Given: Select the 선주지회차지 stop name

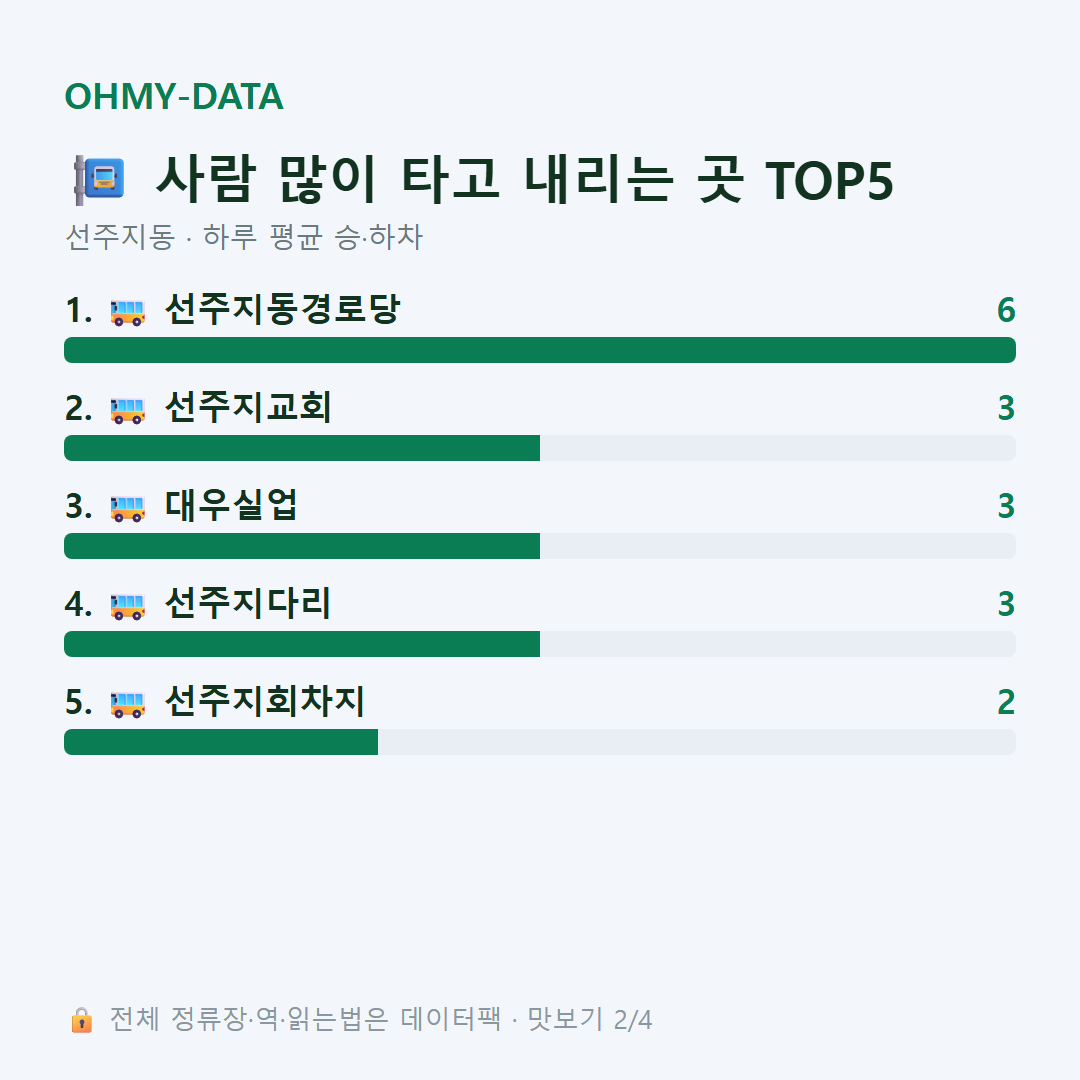Looking at the screenshot, I should (265, 701).
